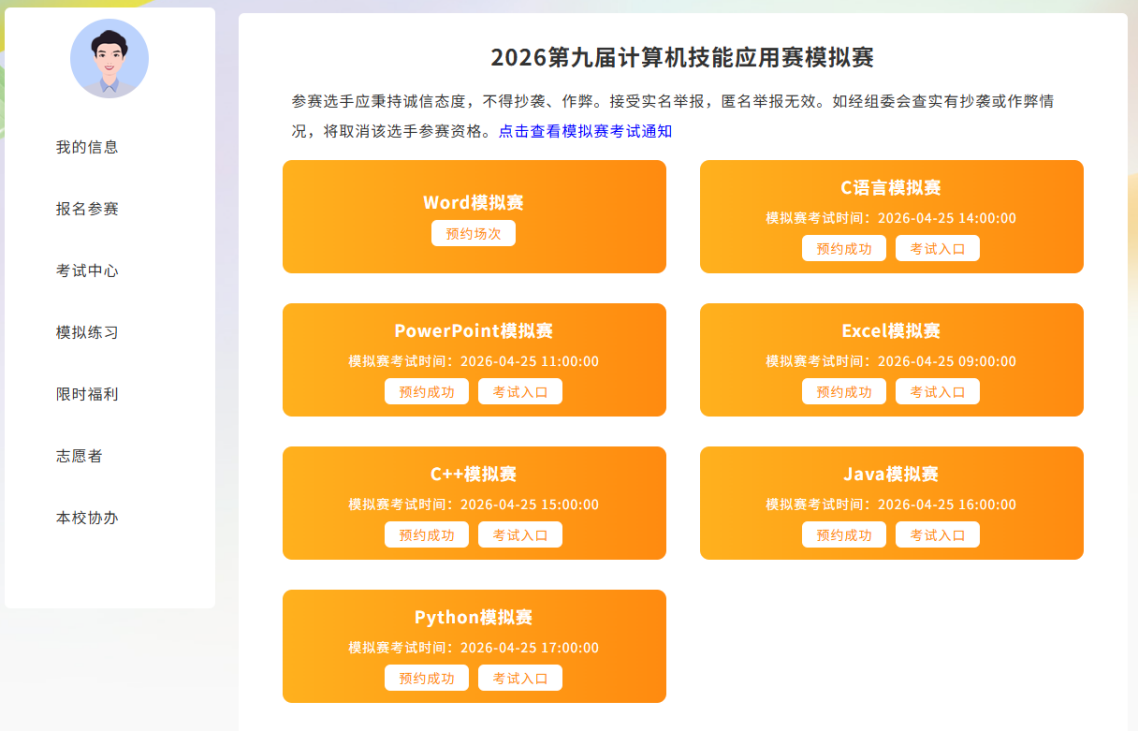Click the 点击查看模拟赛考试通知 link
The image size is (1138, 731).
coord(585,131)
